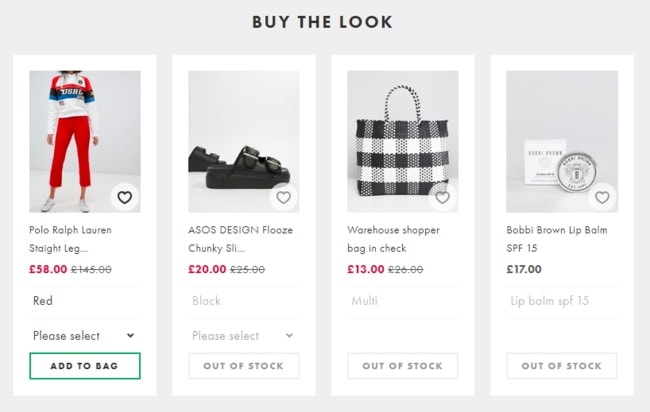Open Polo Ralph Lauren Straight Leg product link

pos(71,238)
